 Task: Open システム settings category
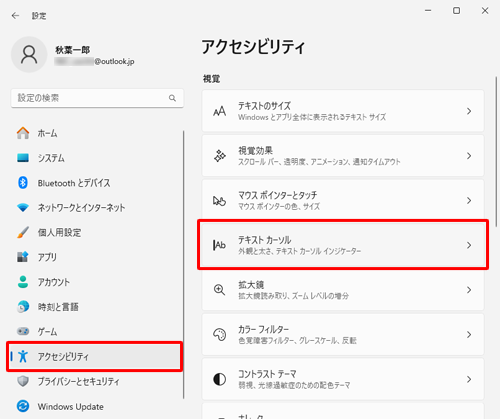coord(95,158)
